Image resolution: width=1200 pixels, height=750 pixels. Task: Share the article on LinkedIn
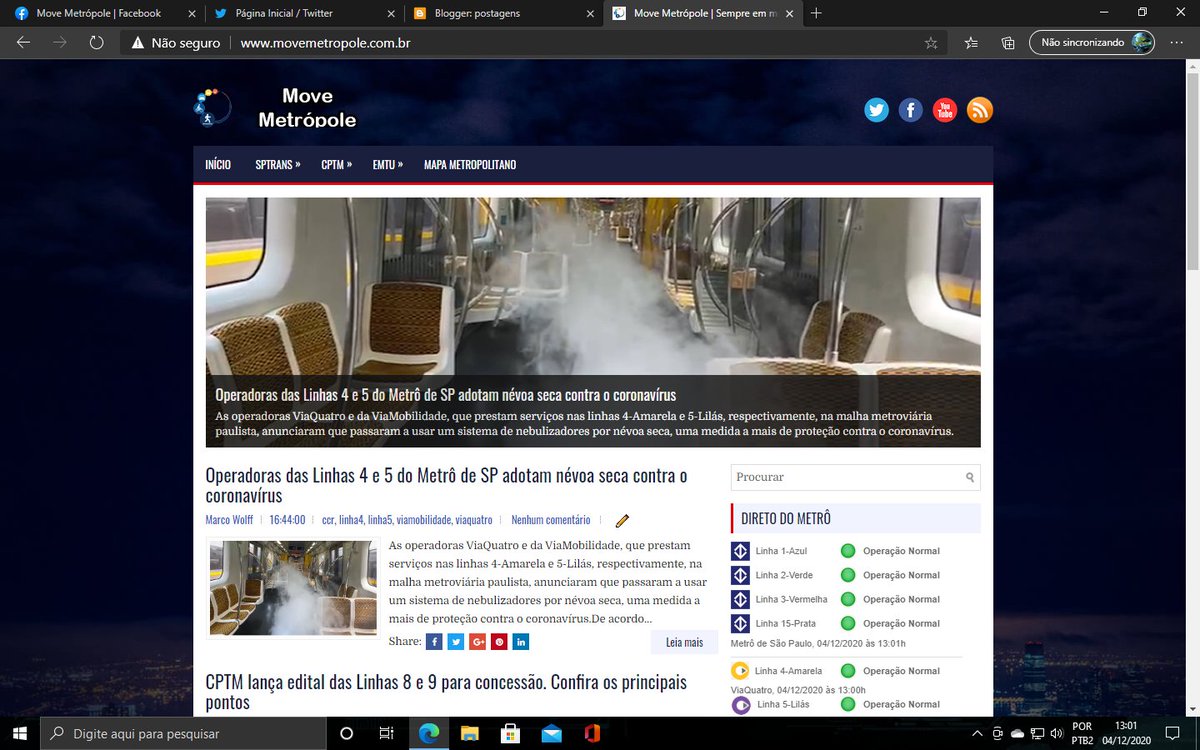click(x=521, y=642)
